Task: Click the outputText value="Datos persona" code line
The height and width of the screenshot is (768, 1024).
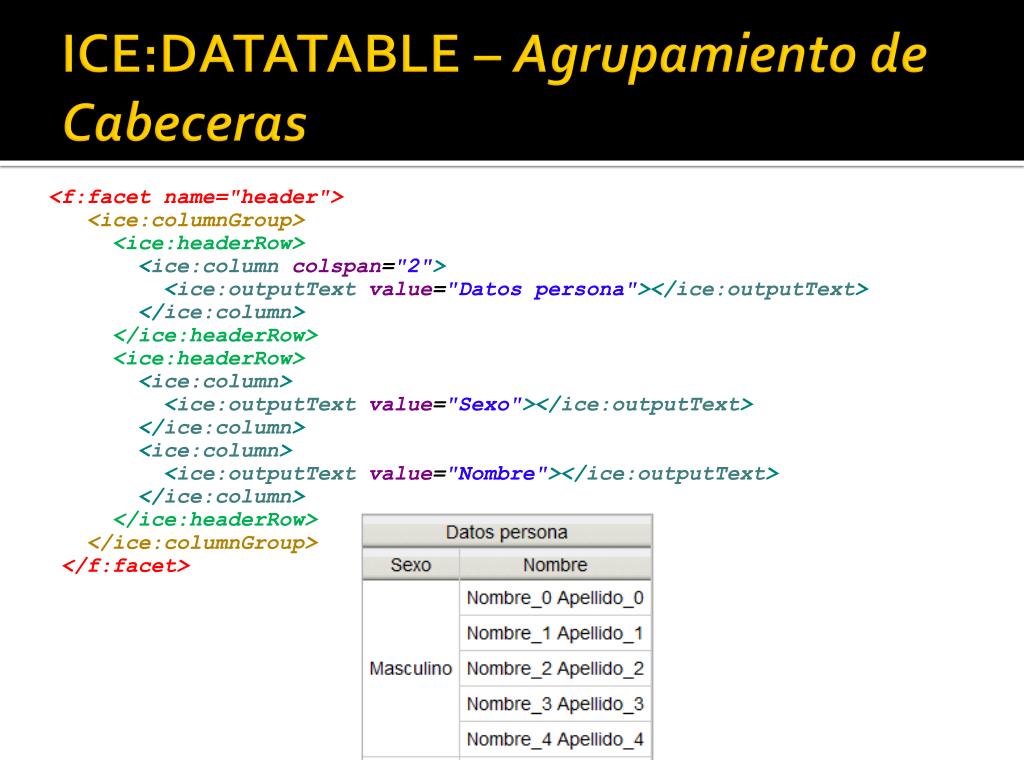Action: (x=517, y=289)
